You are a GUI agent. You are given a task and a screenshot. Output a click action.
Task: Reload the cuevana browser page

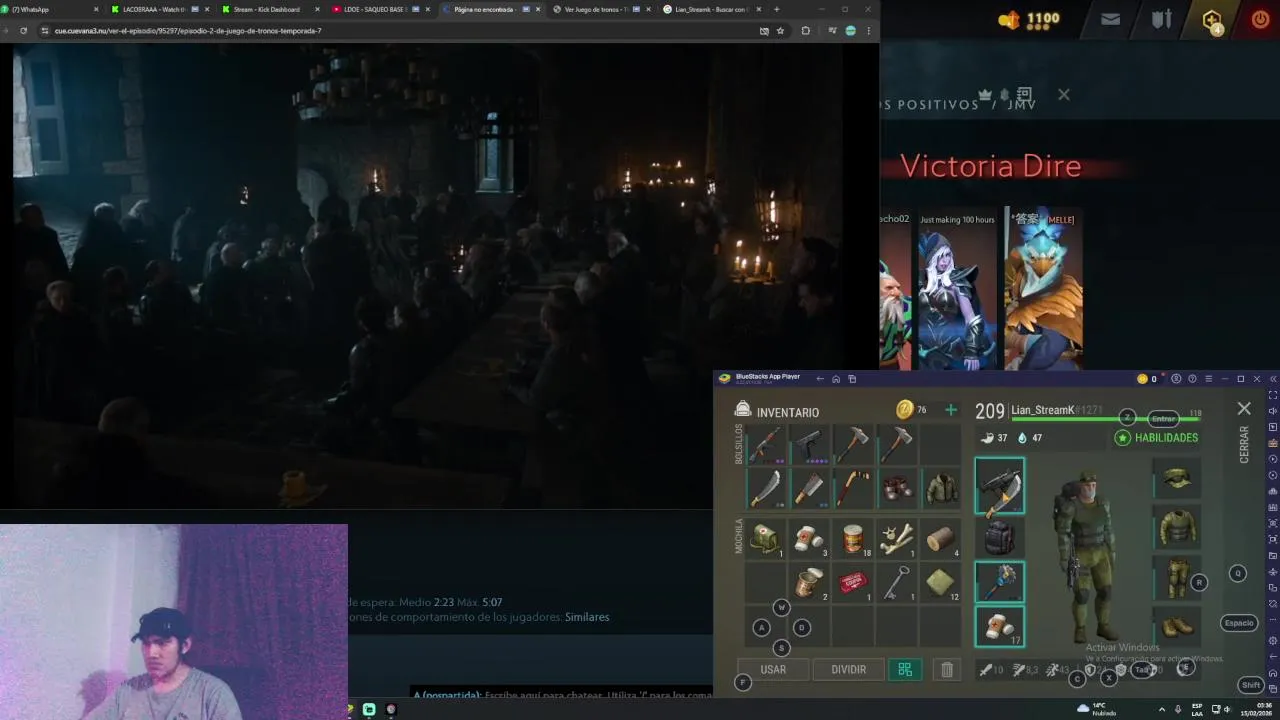(x=23, y=31)
